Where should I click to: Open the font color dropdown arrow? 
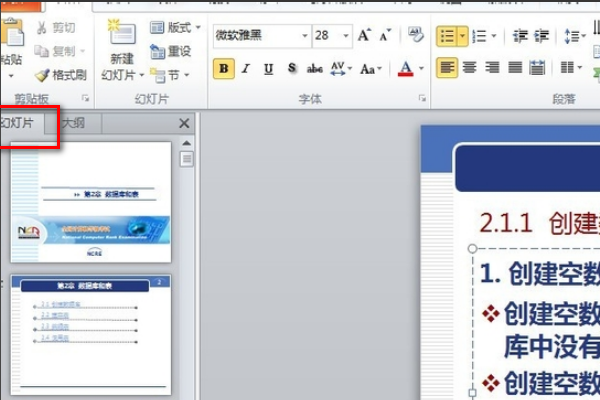[421, 69]
